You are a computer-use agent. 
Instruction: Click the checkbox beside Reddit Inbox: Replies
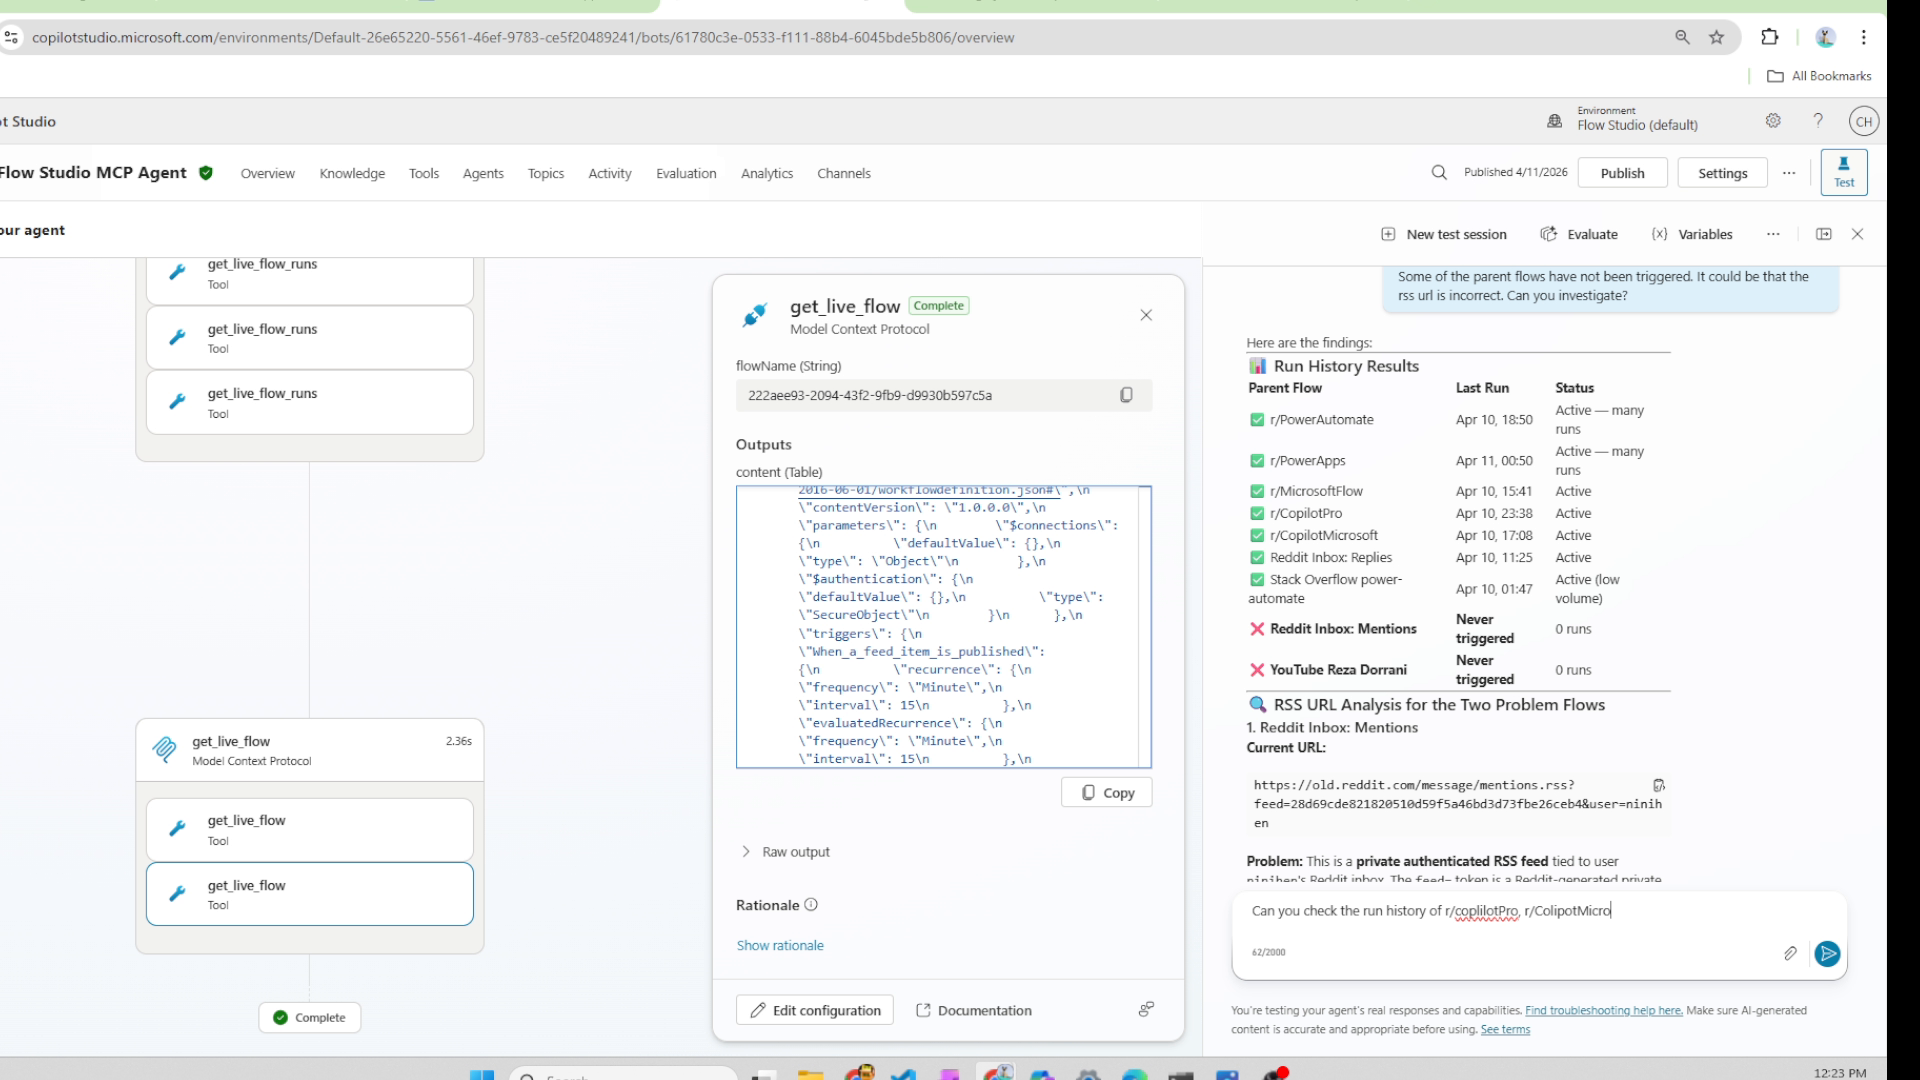(1257, 557)
